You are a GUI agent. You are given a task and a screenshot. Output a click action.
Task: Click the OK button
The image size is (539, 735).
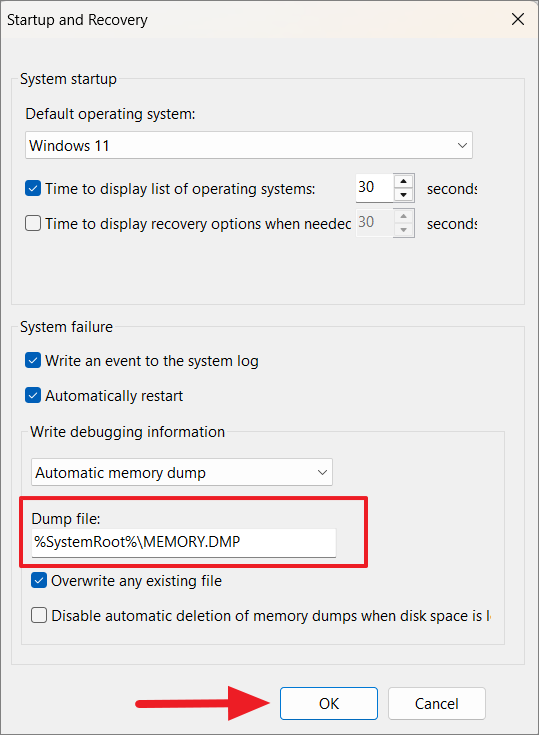pos(329,703)
